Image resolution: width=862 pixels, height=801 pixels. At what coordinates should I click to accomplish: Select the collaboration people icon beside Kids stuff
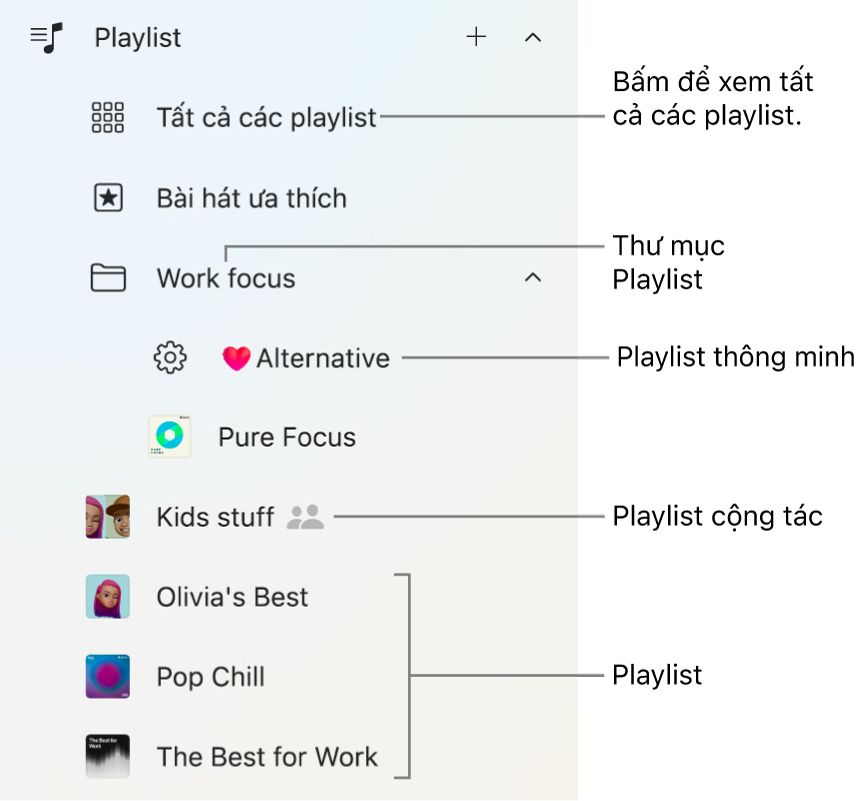point(305,517)
